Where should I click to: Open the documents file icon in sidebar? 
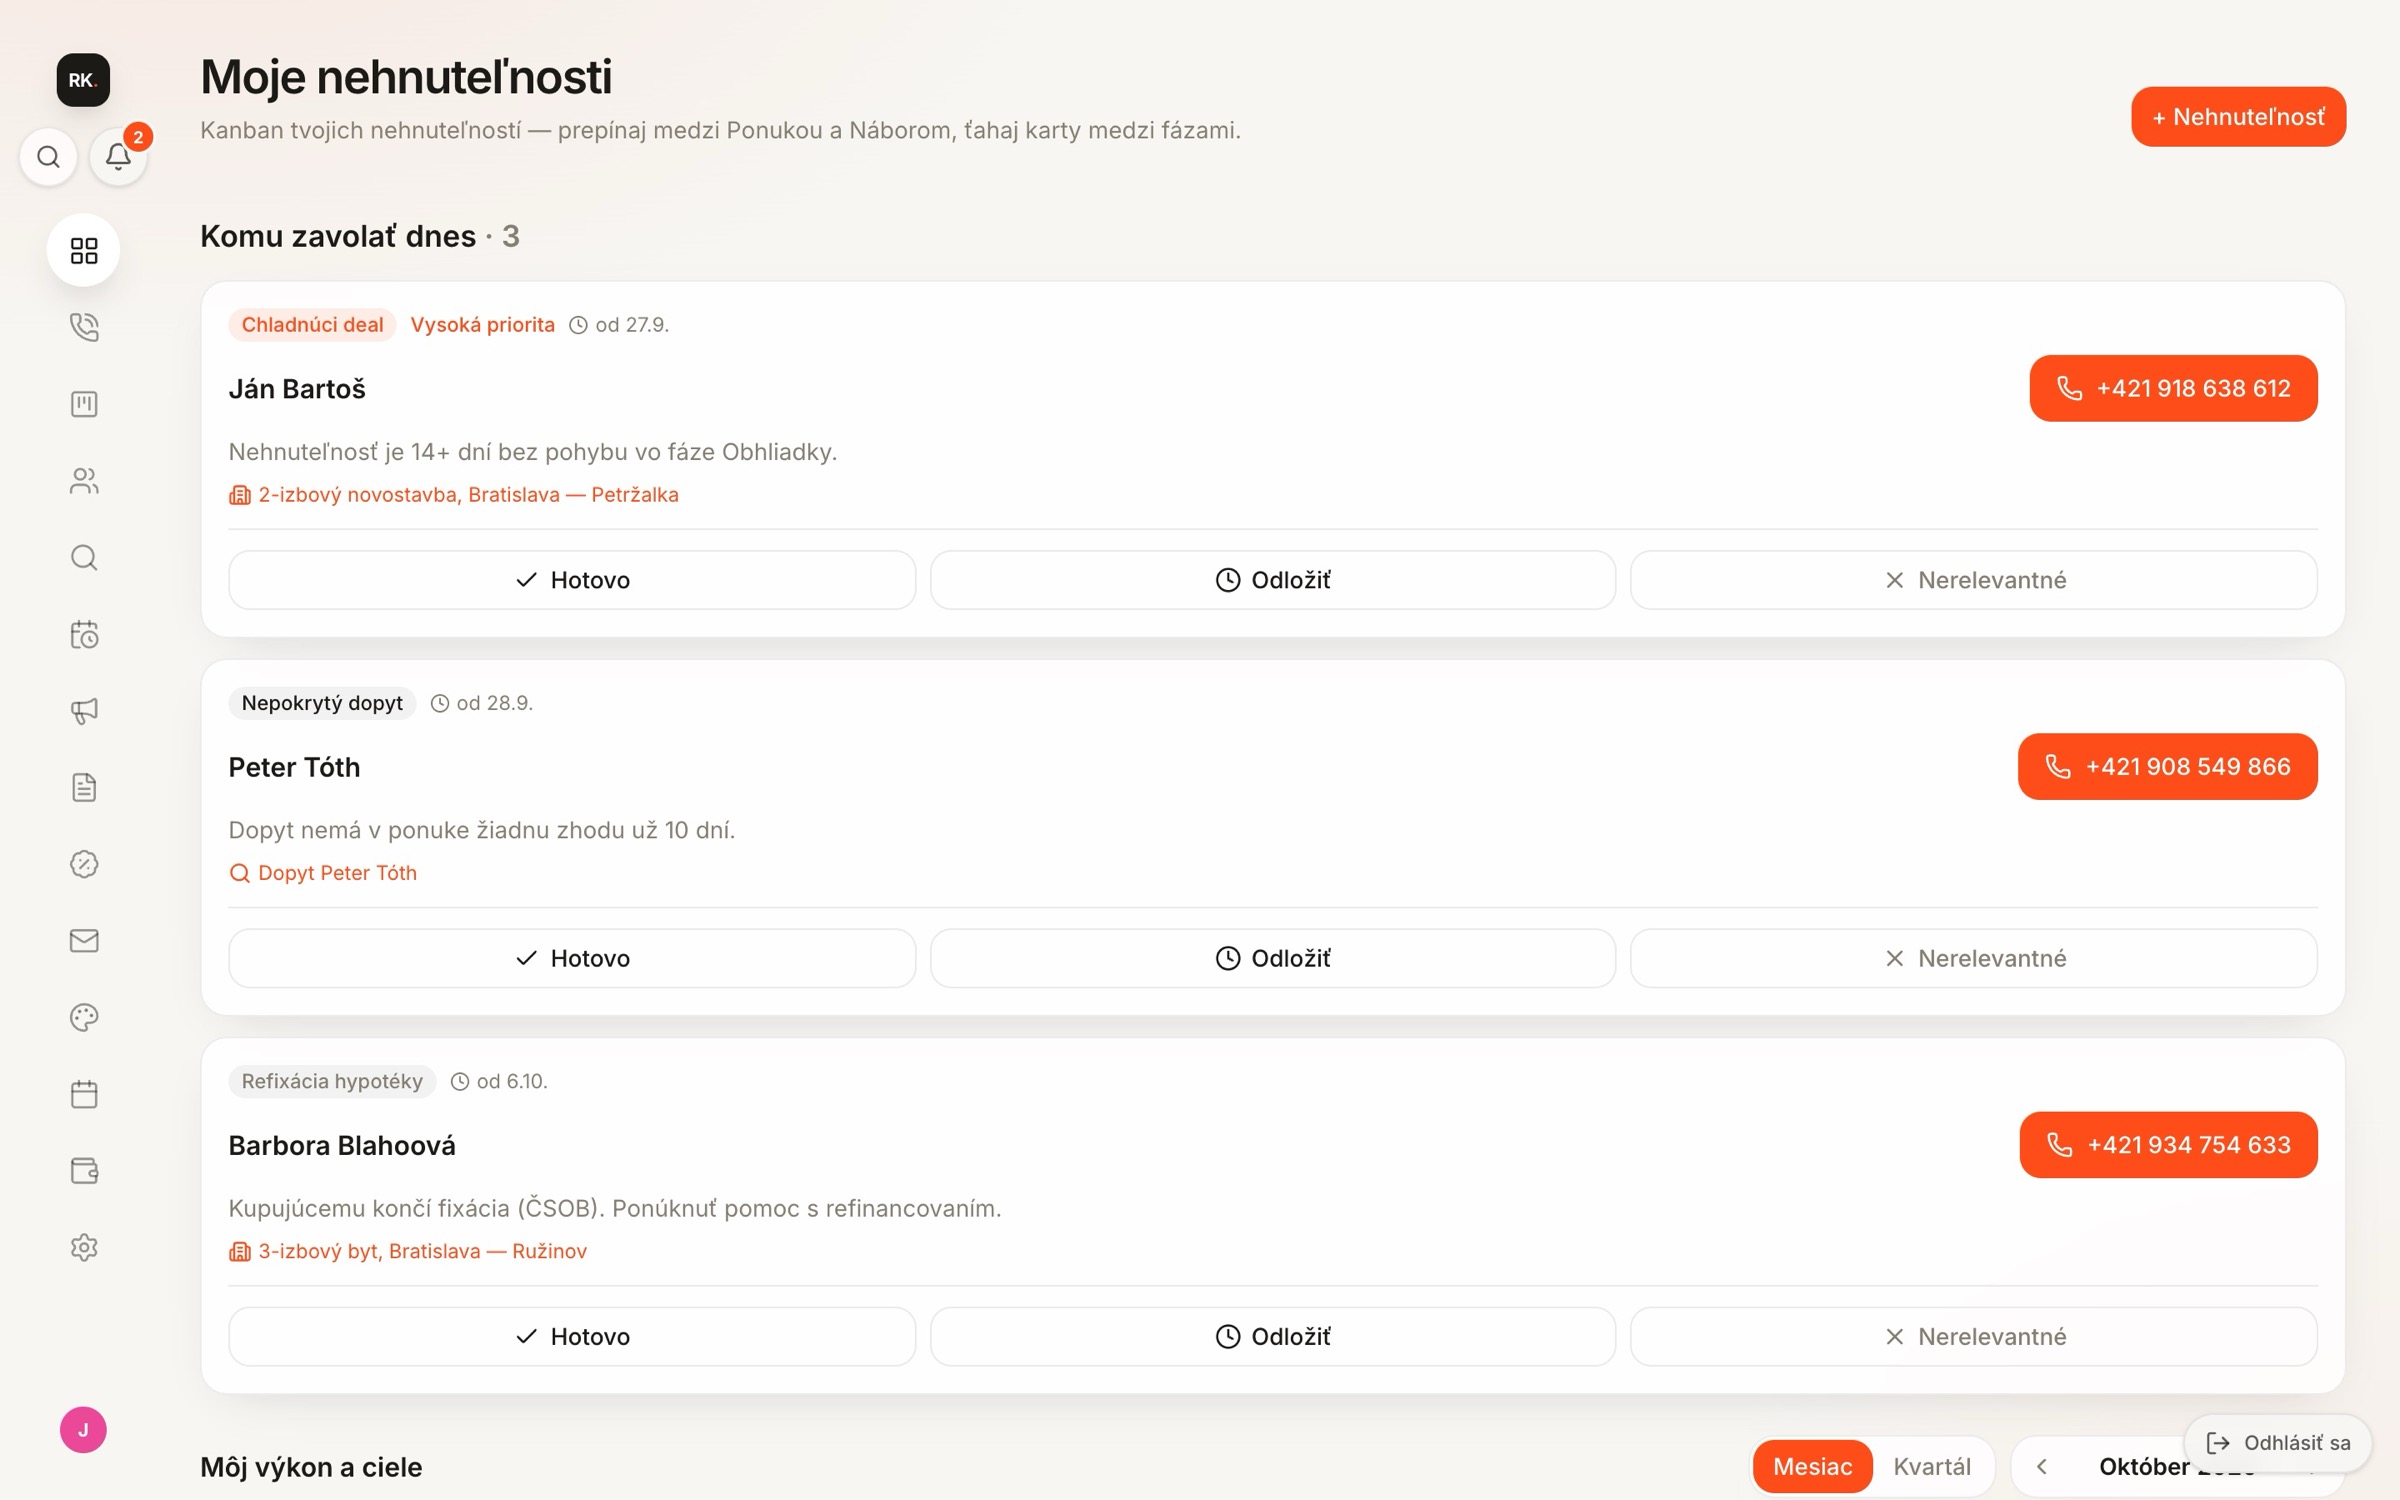click(84, 787)
